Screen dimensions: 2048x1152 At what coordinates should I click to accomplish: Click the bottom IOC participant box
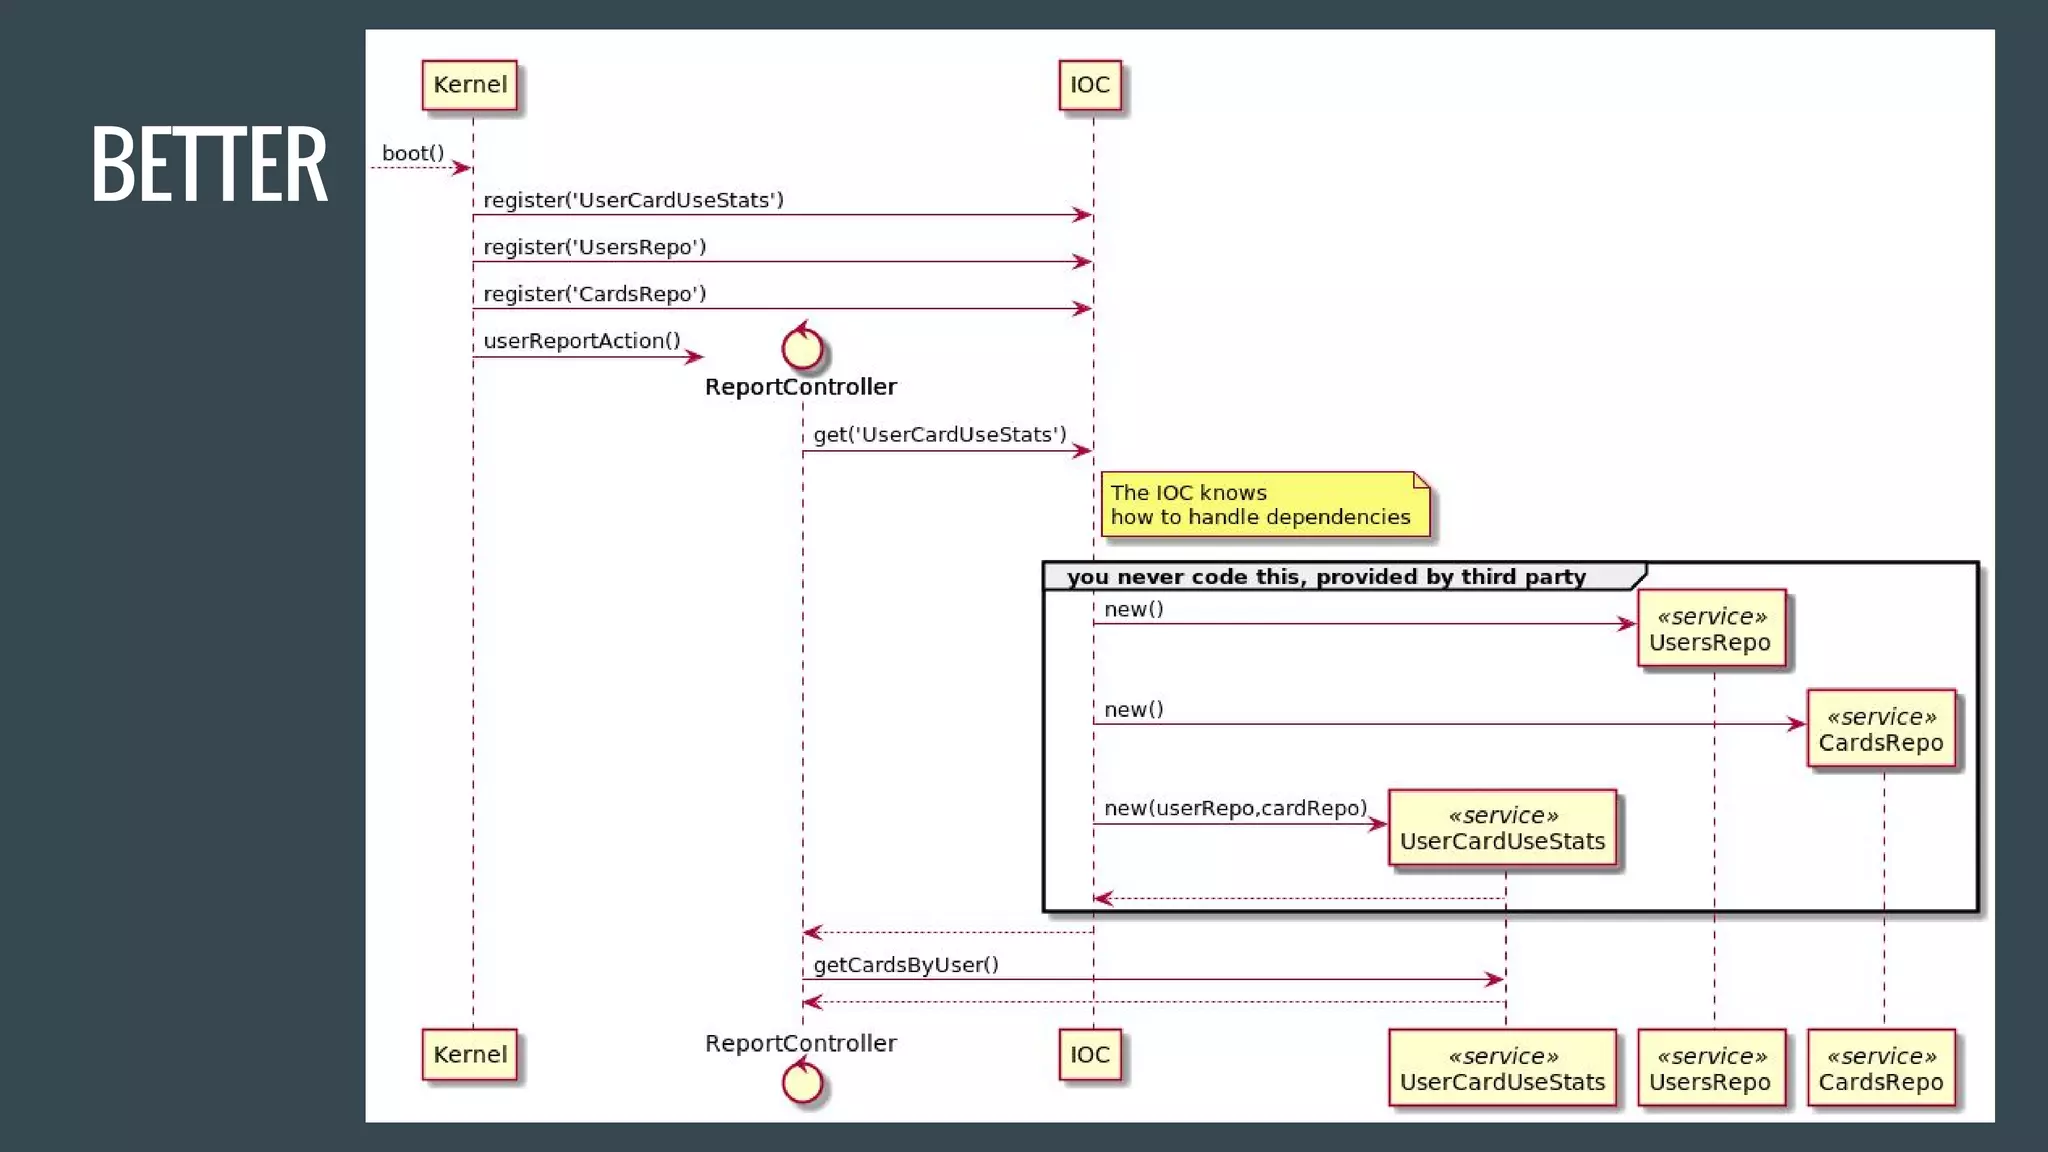coord(1090,1054)
